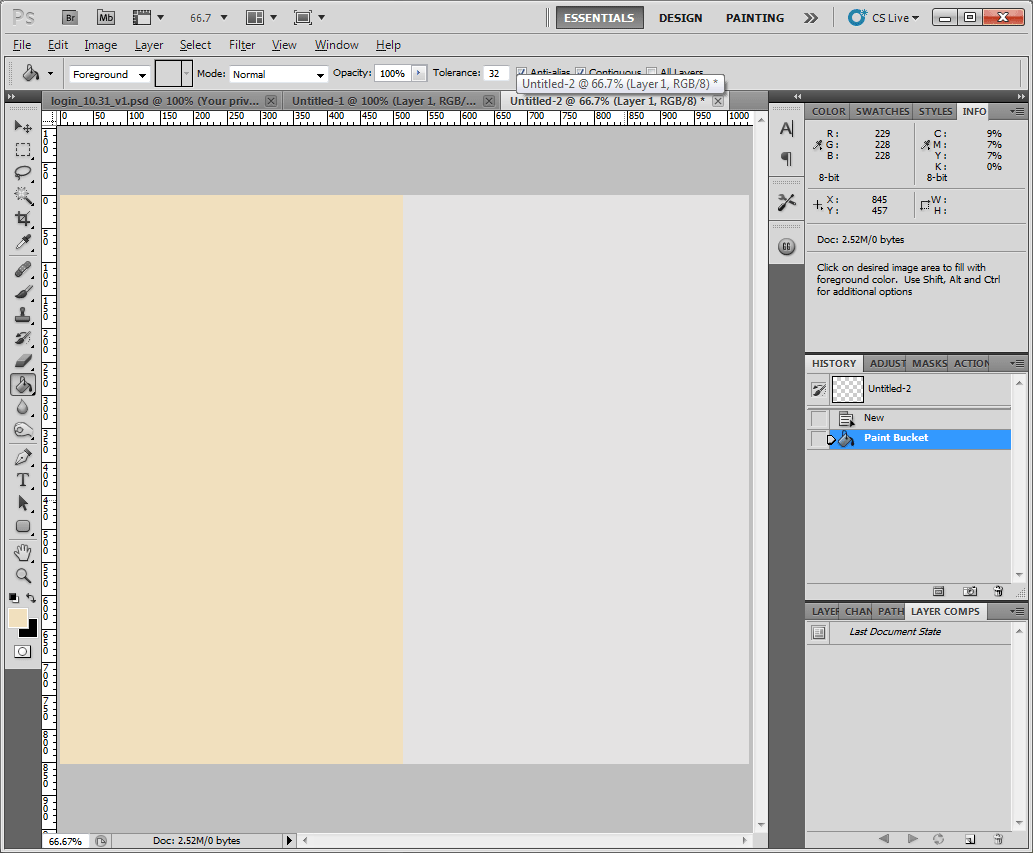The image size is (1033, 853).
Task: Select the Eraser tool
Action: 23,362
